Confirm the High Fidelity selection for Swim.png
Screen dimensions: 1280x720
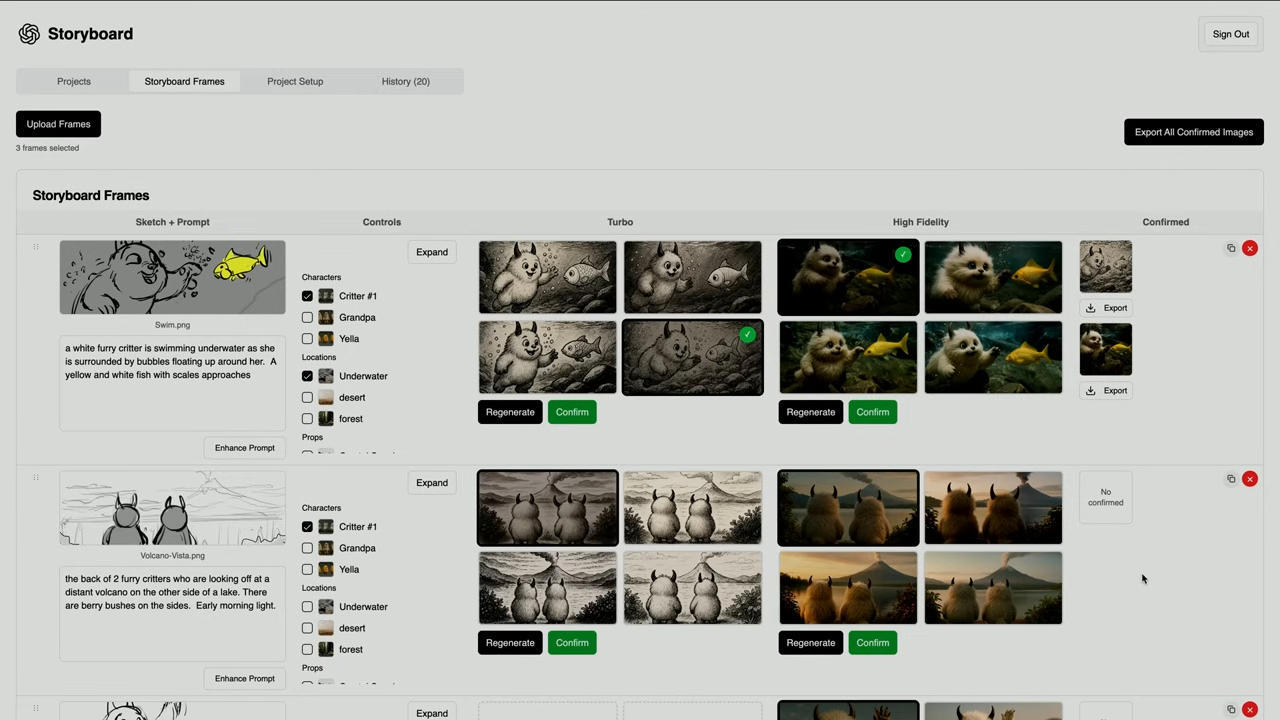(x=873, y=412)
